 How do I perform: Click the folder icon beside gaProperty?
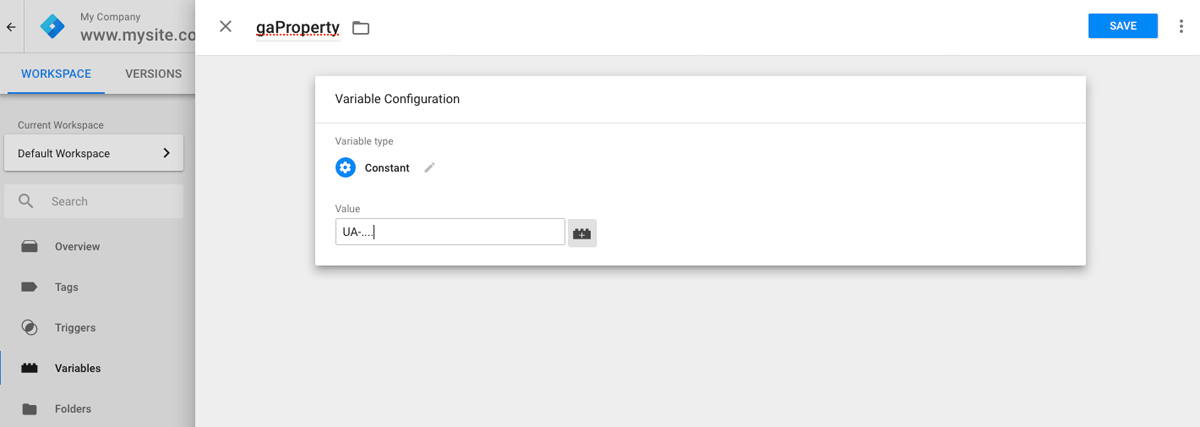(361, 28)
